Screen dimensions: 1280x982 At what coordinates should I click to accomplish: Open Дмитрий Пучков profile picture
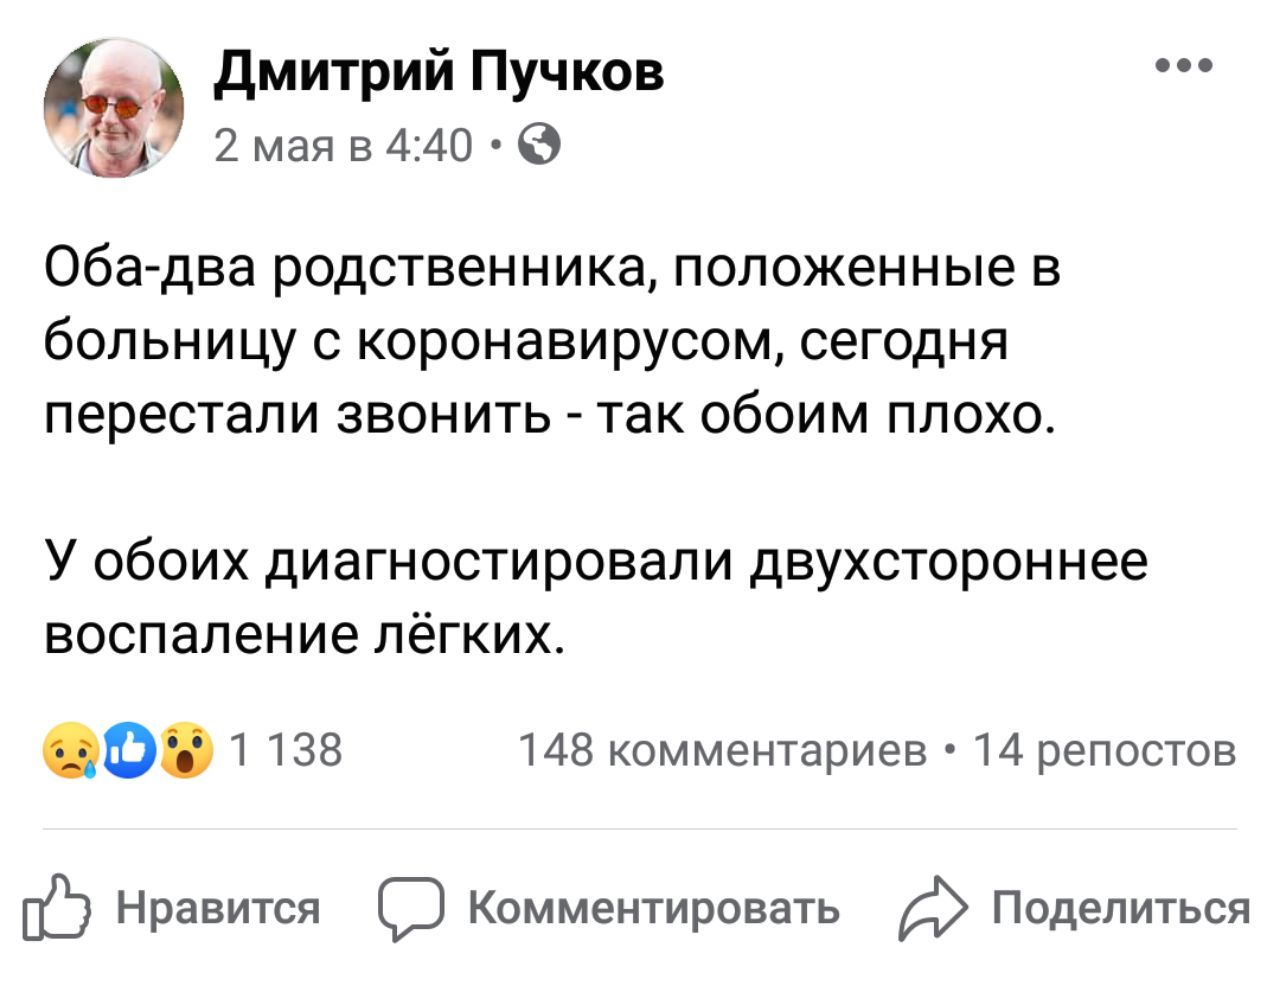click(114, 106)
